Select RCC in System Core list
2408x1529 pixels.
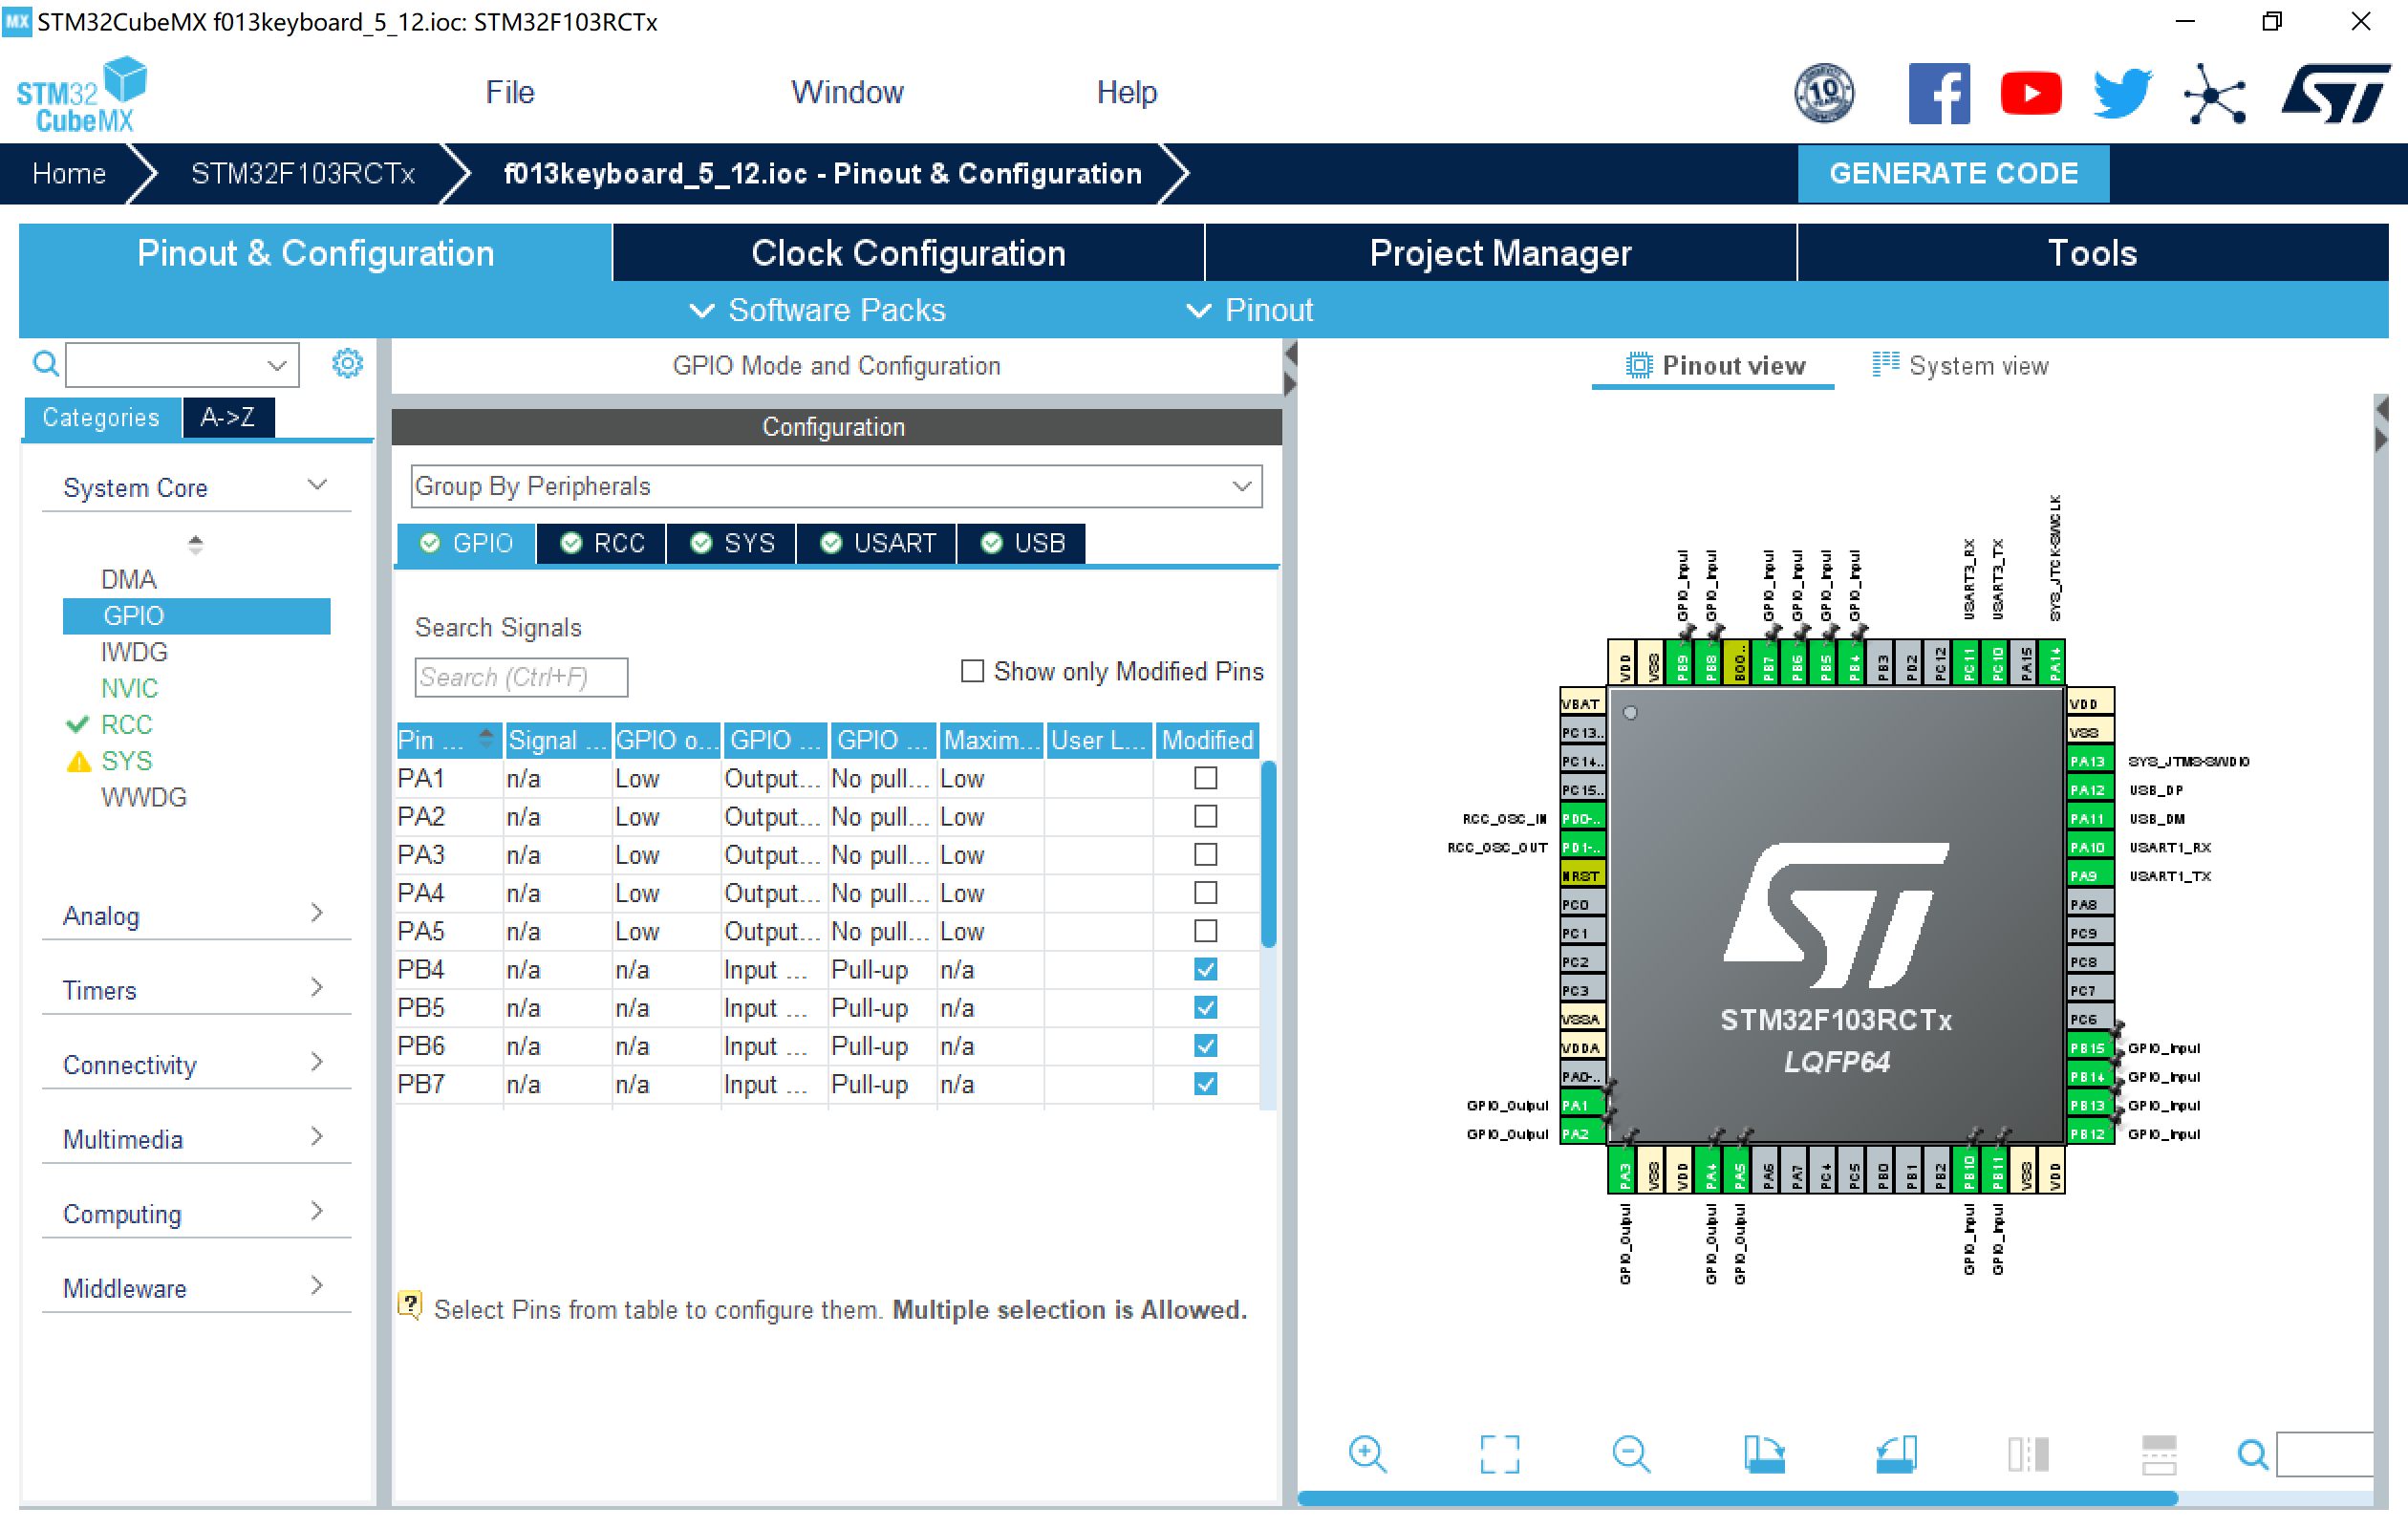tap(126, 724)
